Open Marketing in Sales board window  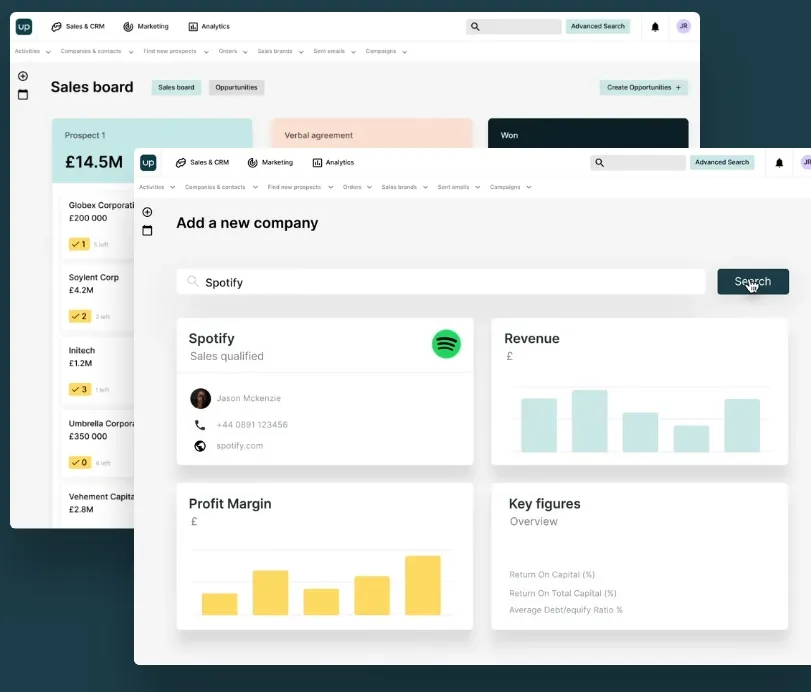(x=146, y=26)
